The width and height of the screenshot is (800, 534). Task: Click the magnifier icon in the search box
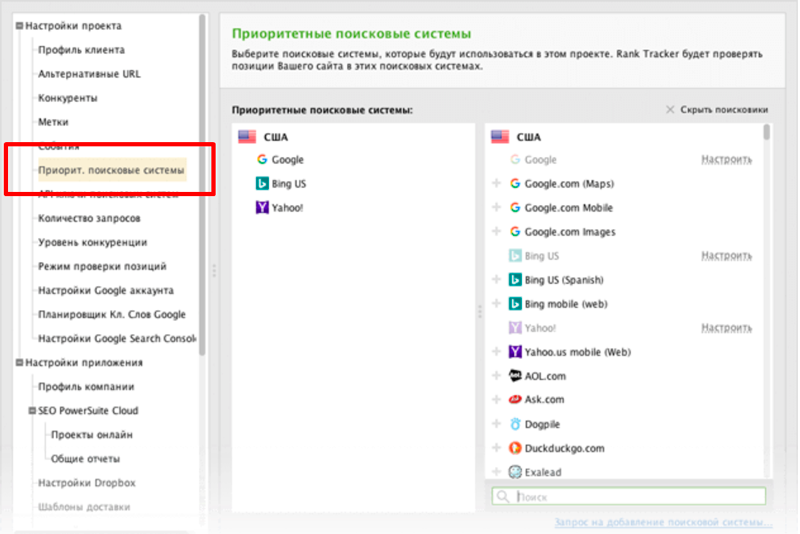(503, 496)
